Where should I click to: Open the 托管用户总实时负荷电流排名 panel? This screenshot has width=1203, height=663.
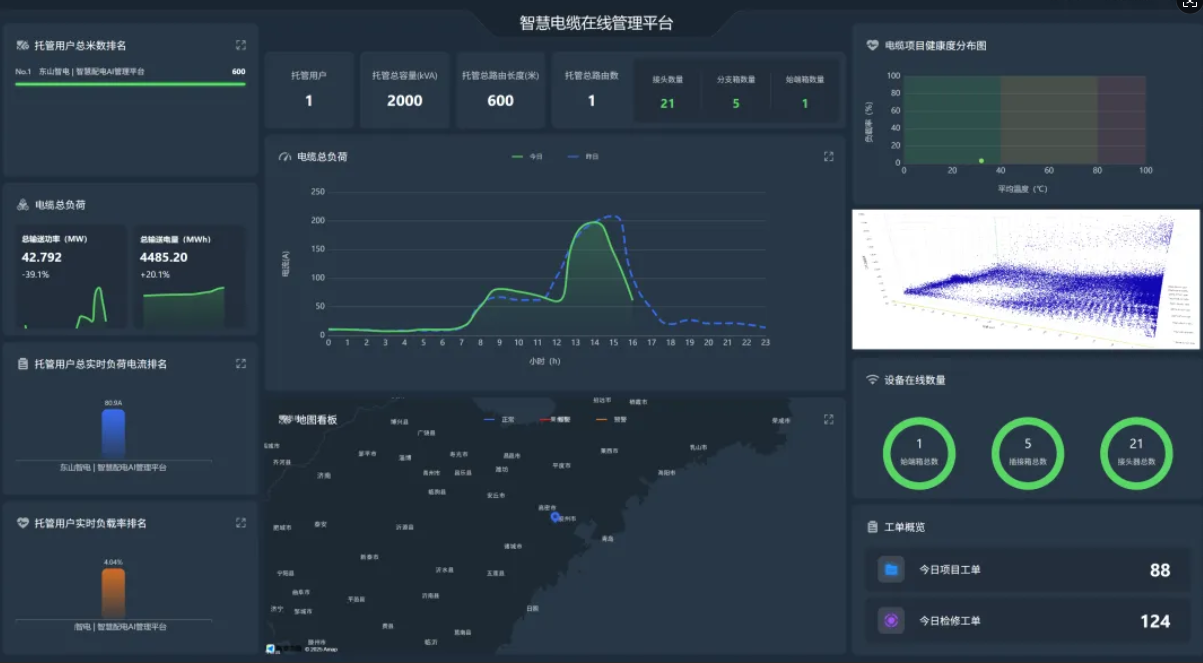(240, 364)
